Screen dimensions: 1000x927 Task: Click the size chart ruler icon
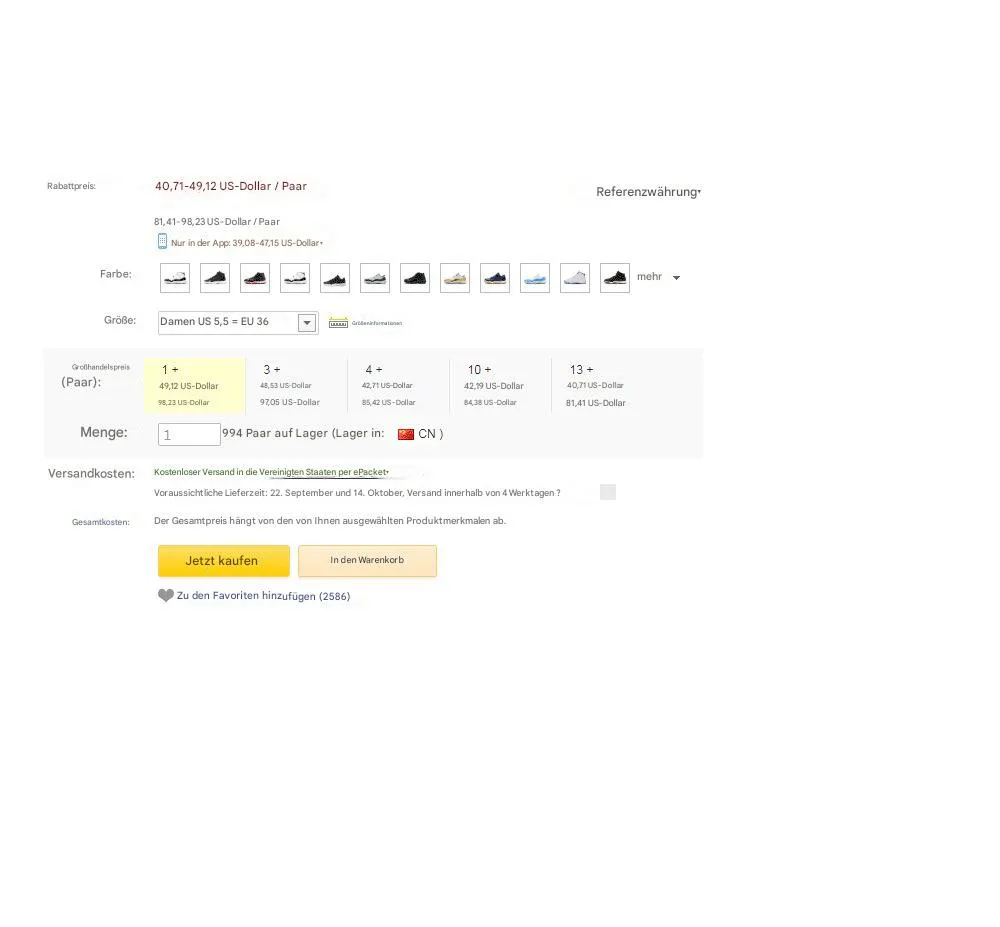click(x=338, y=322)
